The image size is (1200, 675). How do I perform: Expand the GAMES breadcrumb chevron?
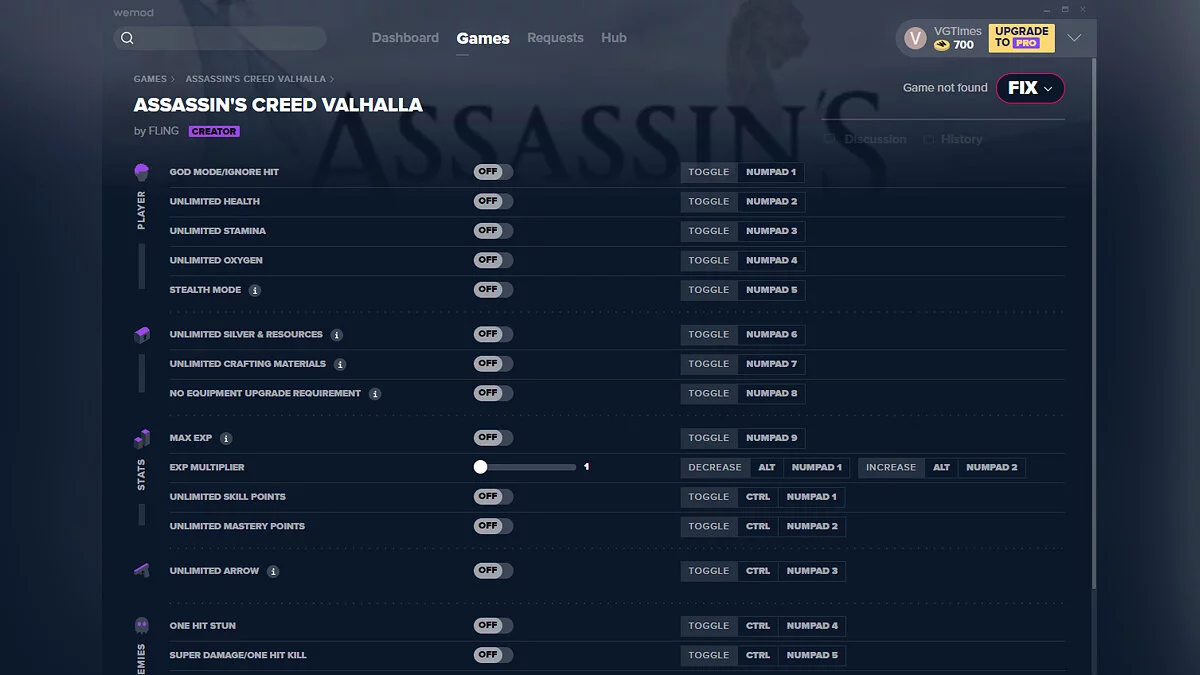(x=173, y=79)
